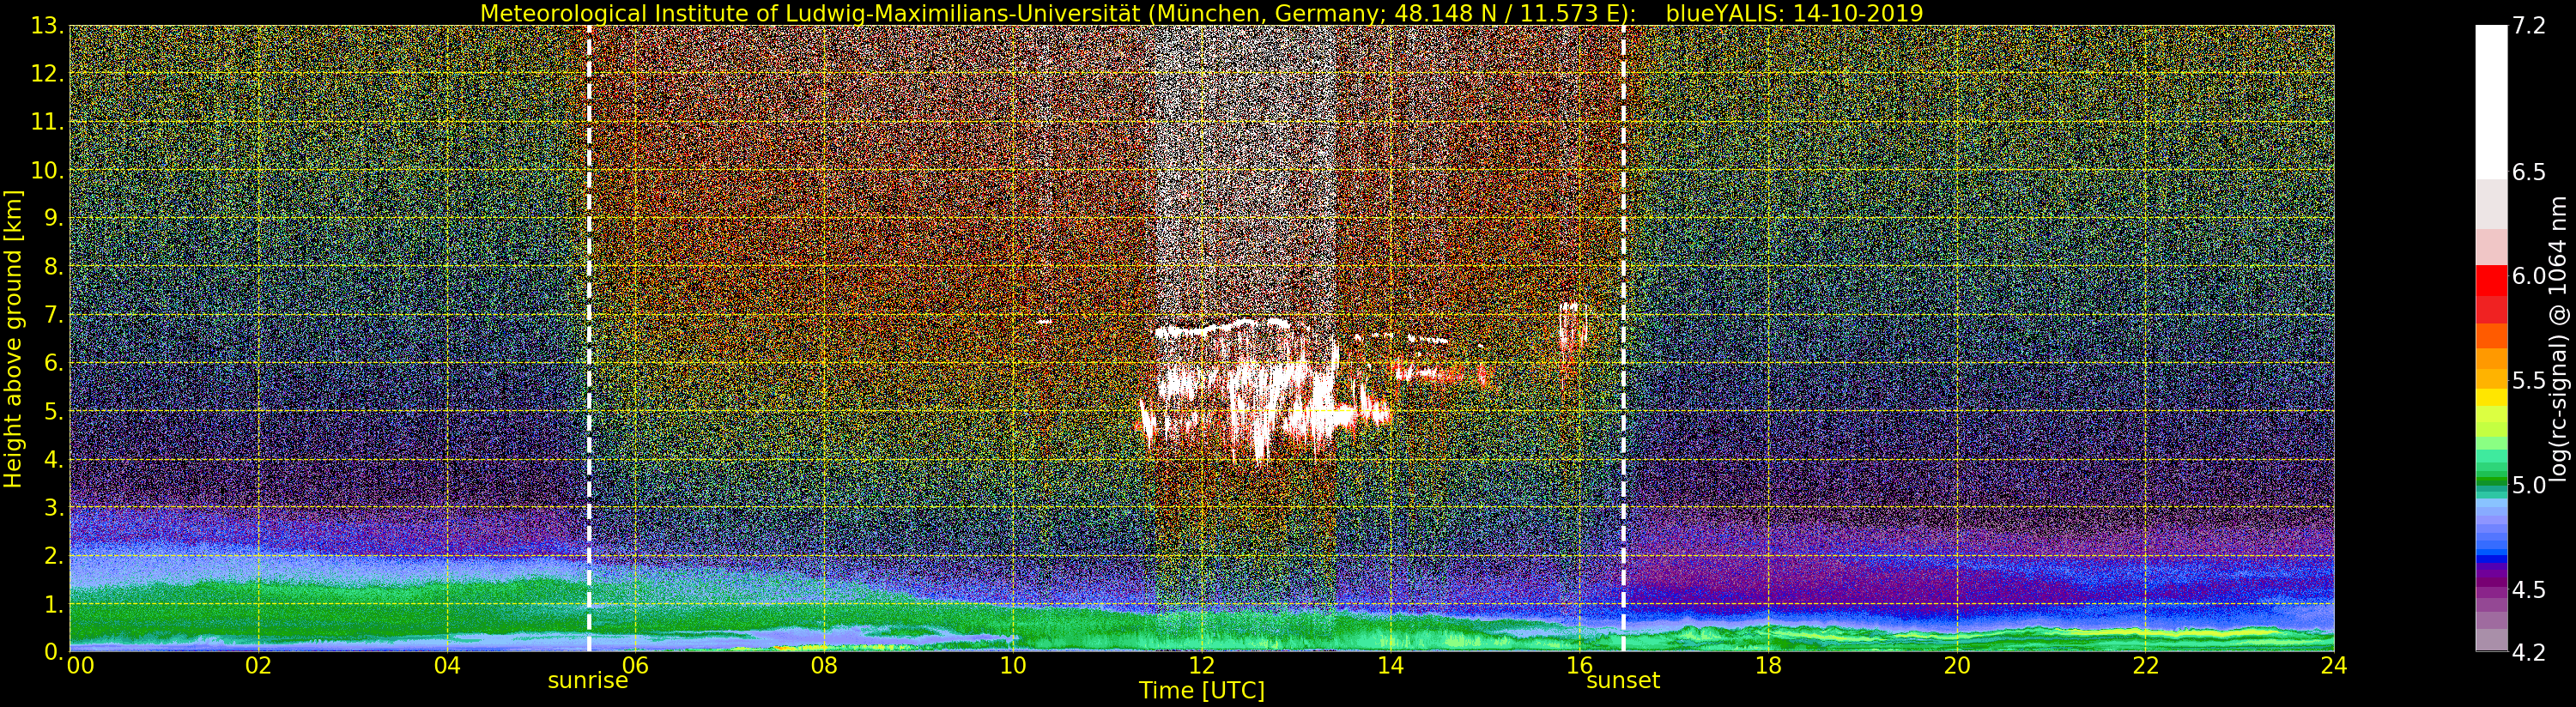This screenshot has height=707, width=2576.
Task: Click the time tick label '12'
Action: pyautogui.click(x=1202, y=666)
